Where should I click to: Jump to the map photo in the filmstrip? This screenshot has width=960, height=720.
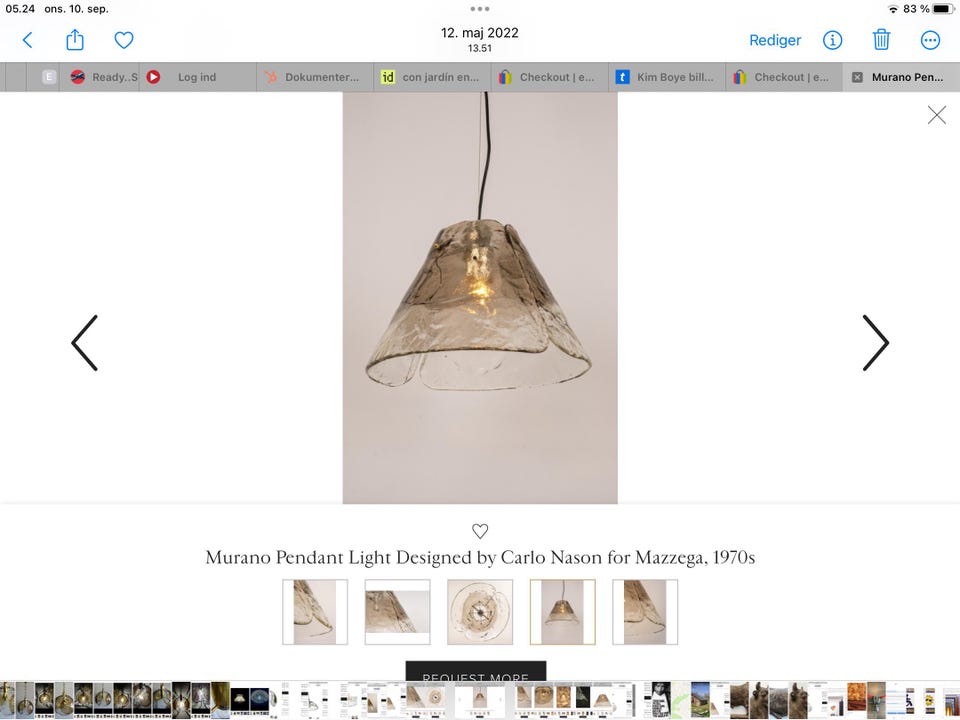pyautogui.click(x=680, y=700)
